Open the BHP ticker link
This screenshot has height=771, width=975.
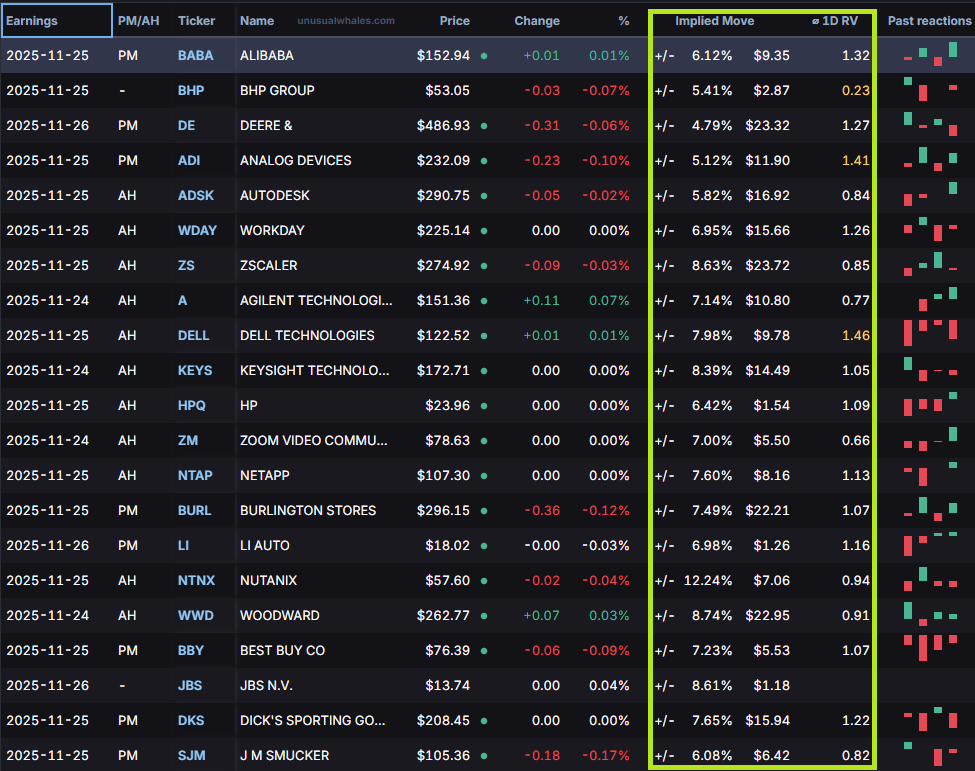pyautogui.click(x=190, y=90)
